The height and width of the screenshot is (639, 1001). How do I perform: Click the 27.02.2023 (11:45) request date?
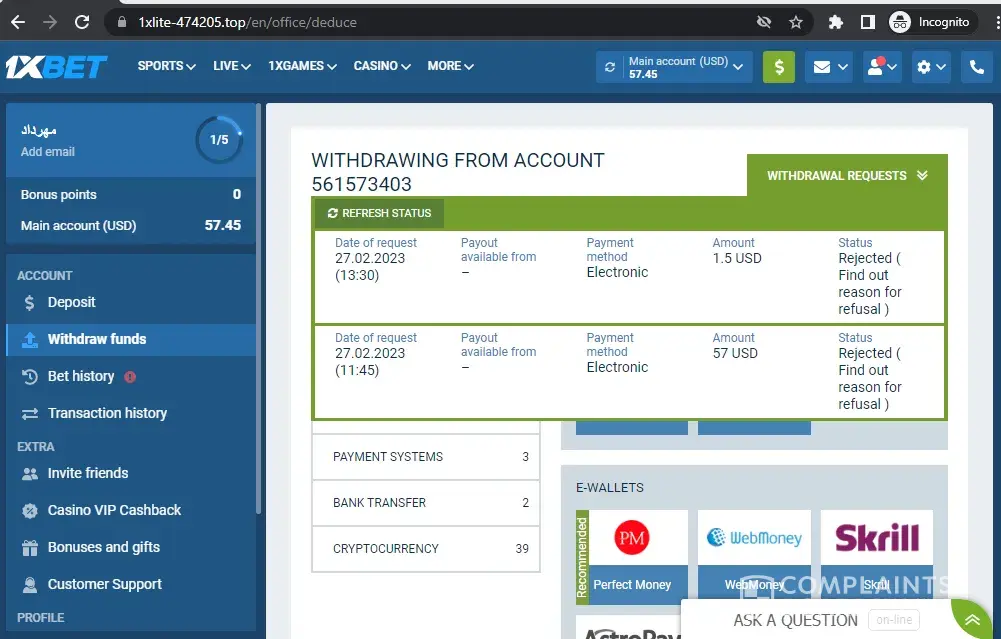tap(370, 362)
